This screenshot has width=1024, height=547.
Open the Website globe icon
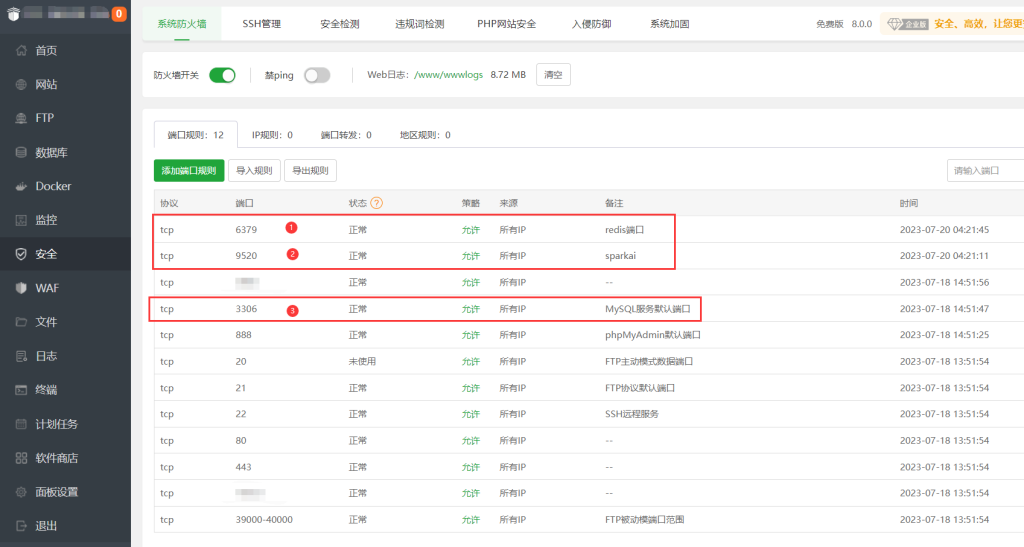click(21, 84)
